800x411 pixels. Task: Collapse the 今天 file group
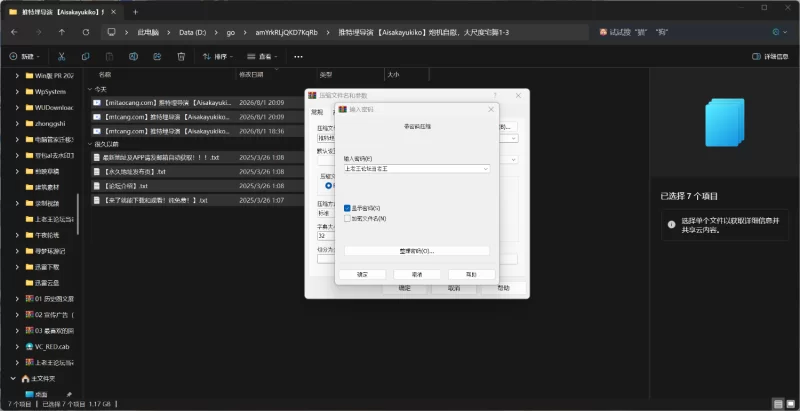(90, 89)
